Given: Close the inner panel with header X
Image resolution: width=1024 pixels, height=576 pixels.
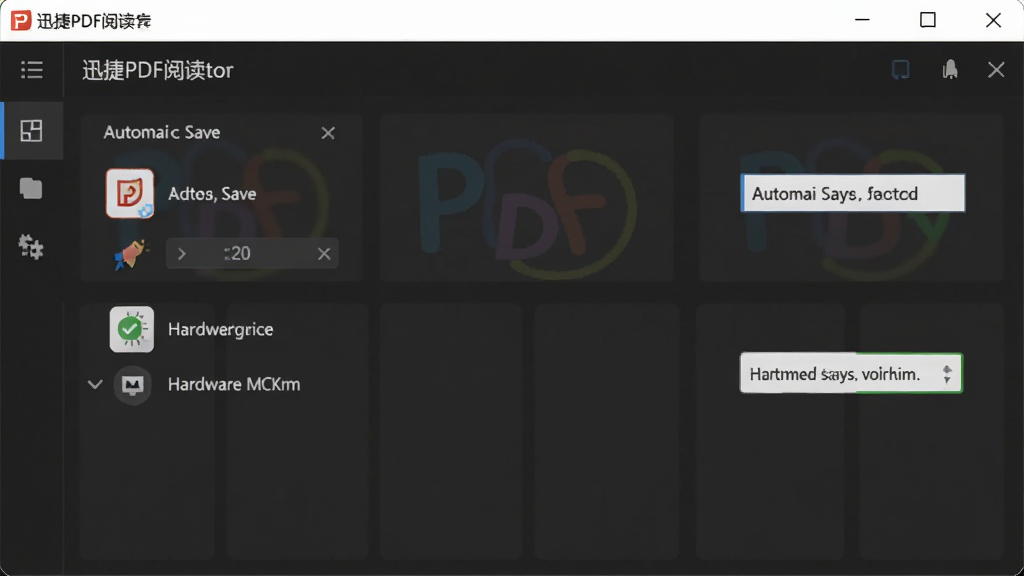Looking at the screenshot, I should pos(996,69).
